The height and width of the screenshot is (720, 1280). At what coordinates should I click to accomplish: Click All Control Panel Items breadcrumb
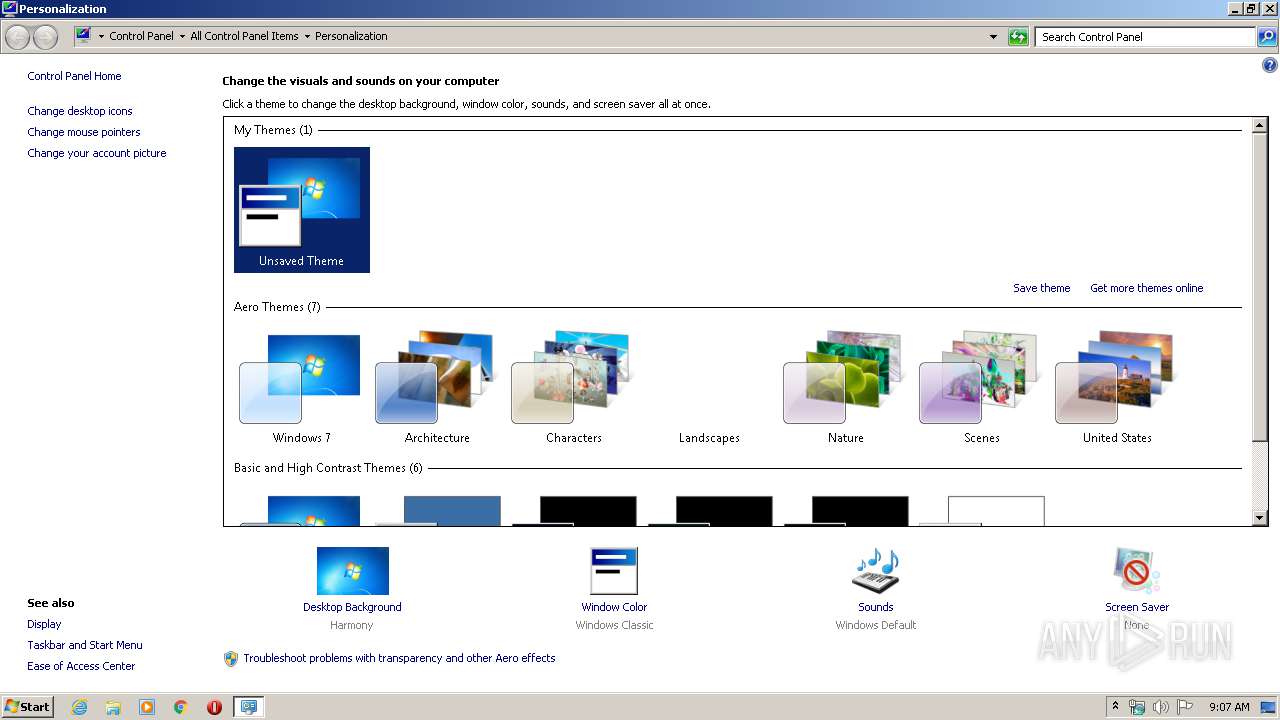tap(244, 36)
